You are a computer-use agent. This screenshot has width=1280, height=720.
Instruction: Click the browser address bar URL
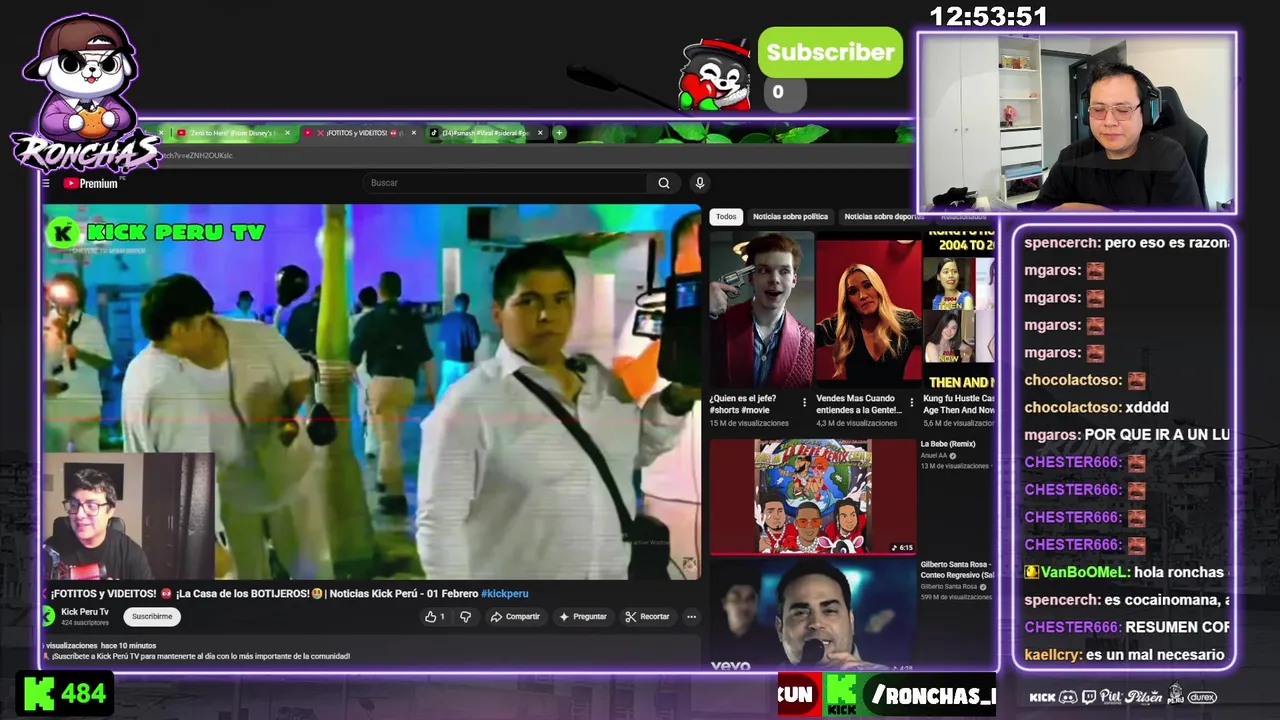[x=198, y=156]
